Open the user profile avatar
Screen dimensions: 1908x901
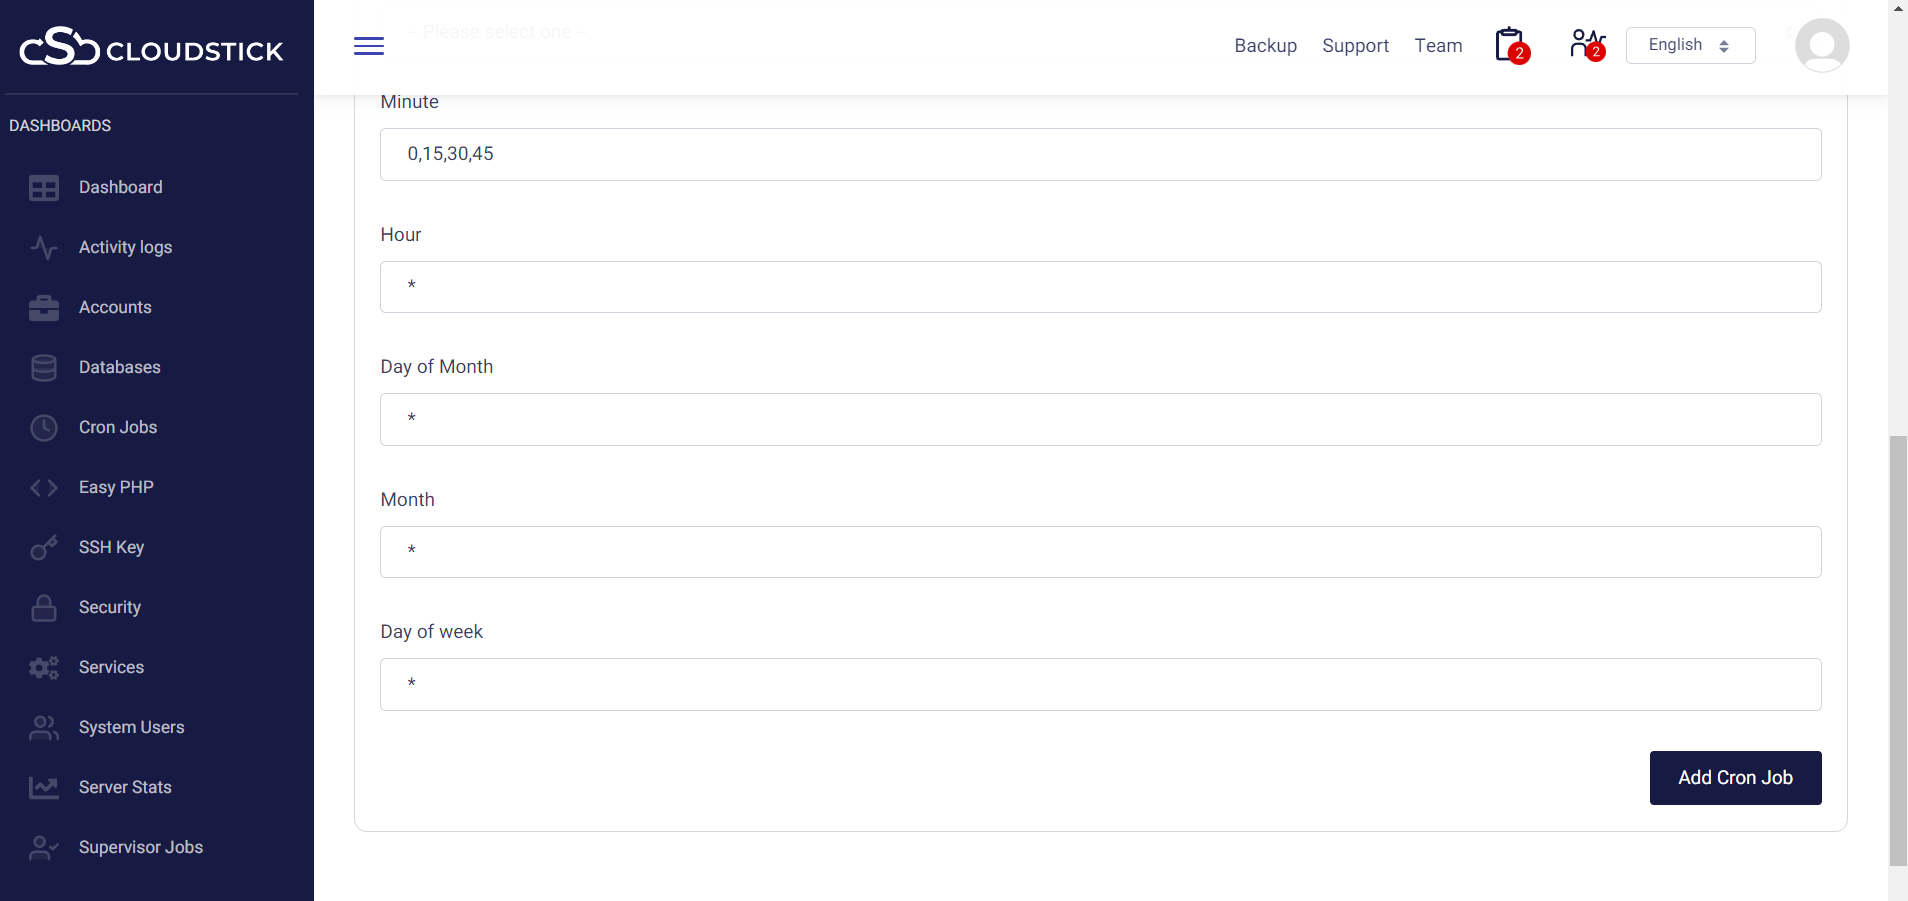coord(1821,46)
